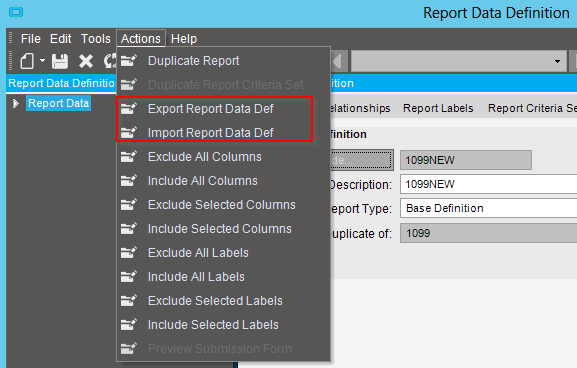Click the Refresh icon in the toolbar
Viewport: 577px width, 368px height.
(x=110, y=61)
